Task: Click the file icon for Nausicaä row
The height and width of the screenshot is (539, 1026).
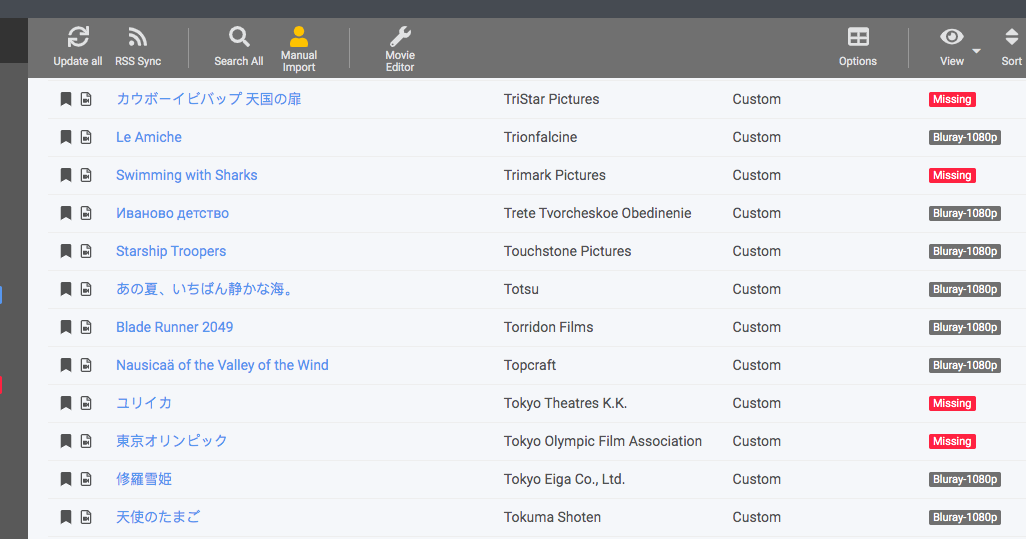Action: (86, 365)
